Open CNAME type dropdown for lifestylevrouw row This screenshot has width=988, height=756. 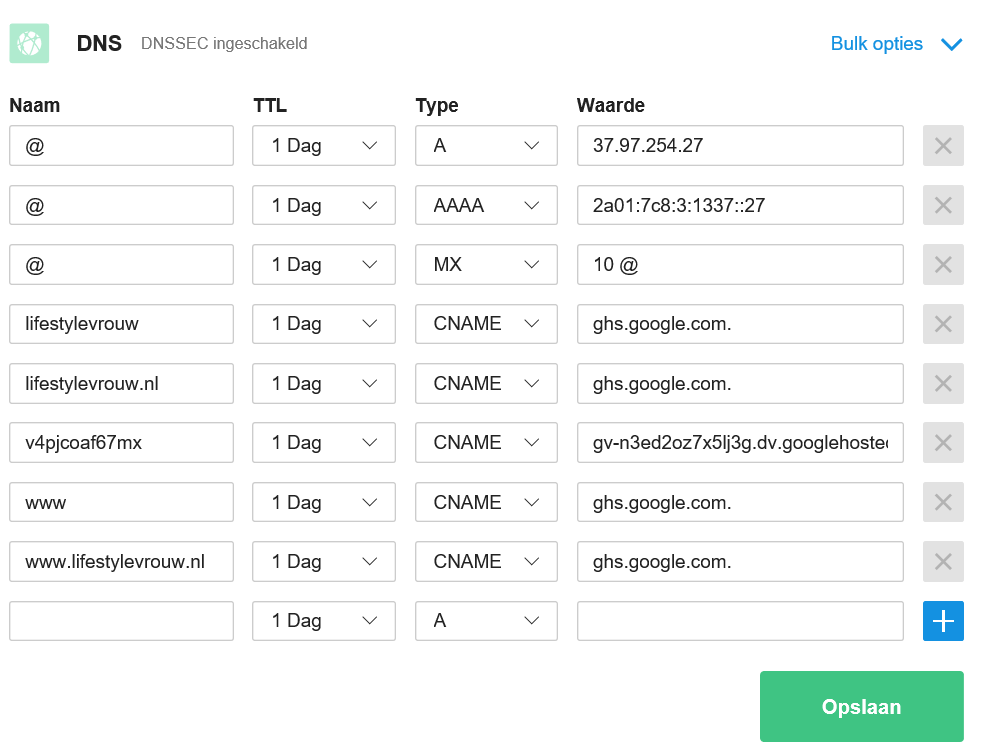click(486, 324)
